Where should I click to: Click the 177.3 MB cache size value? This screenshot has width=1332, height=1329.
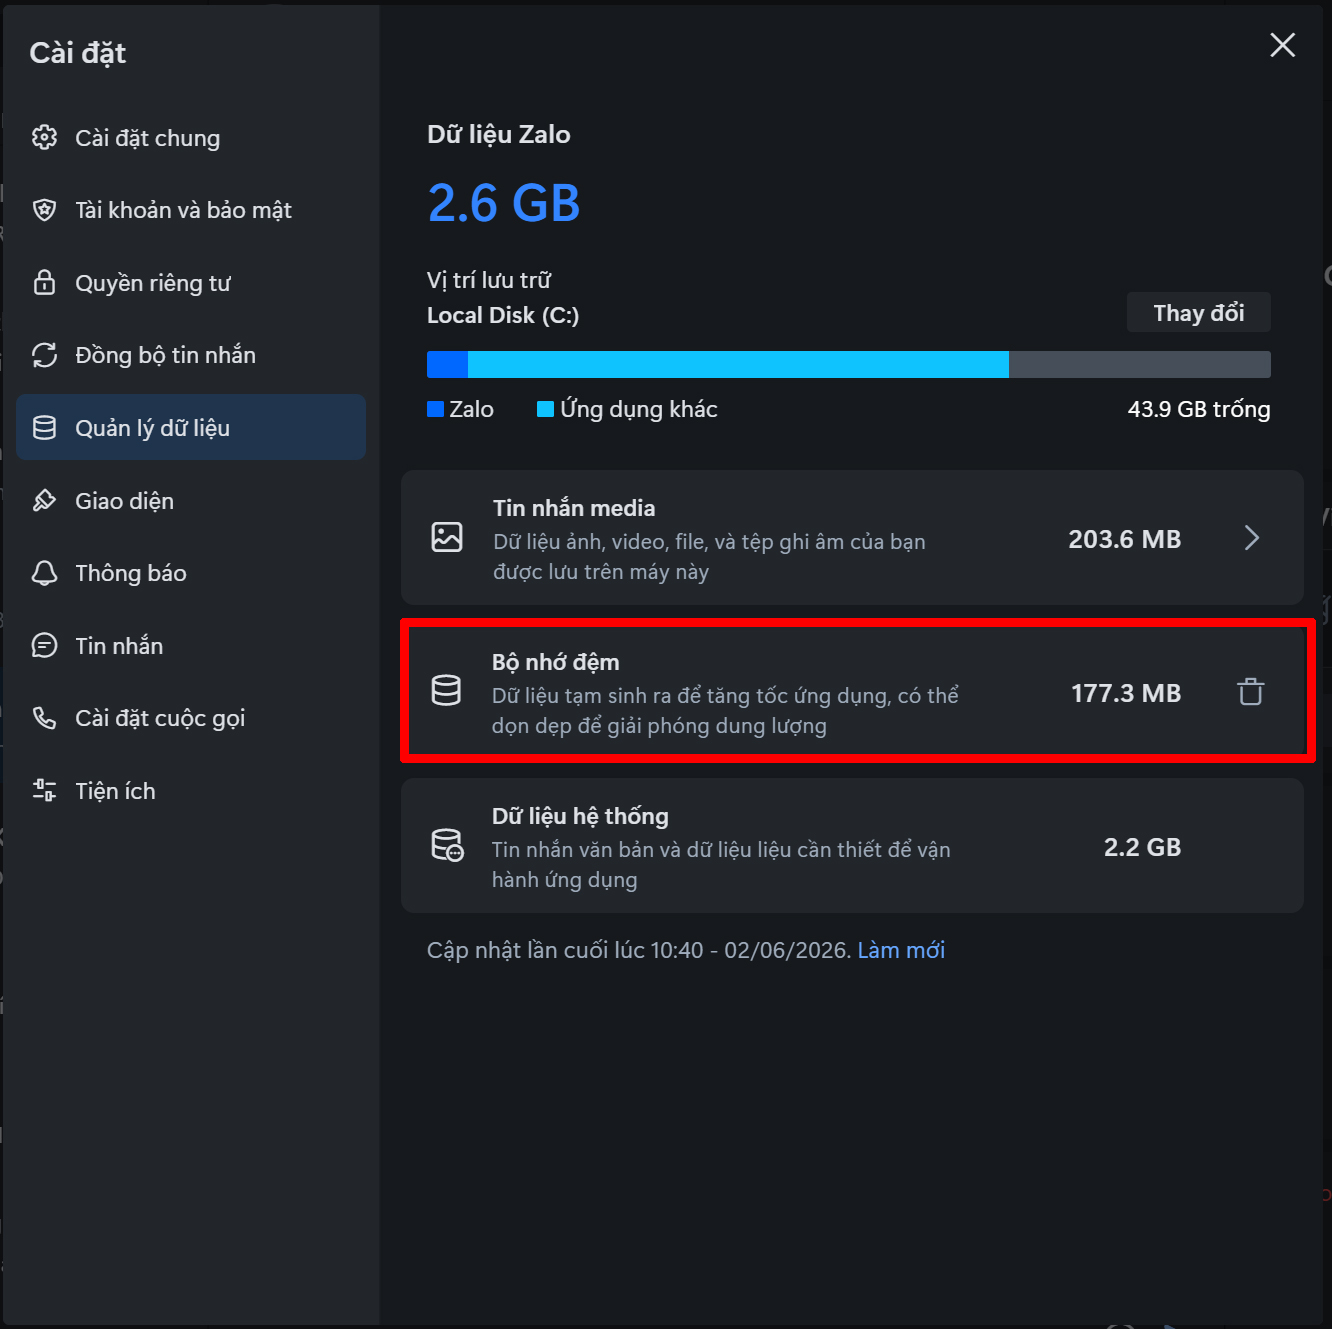click(x=1126, y=693)
